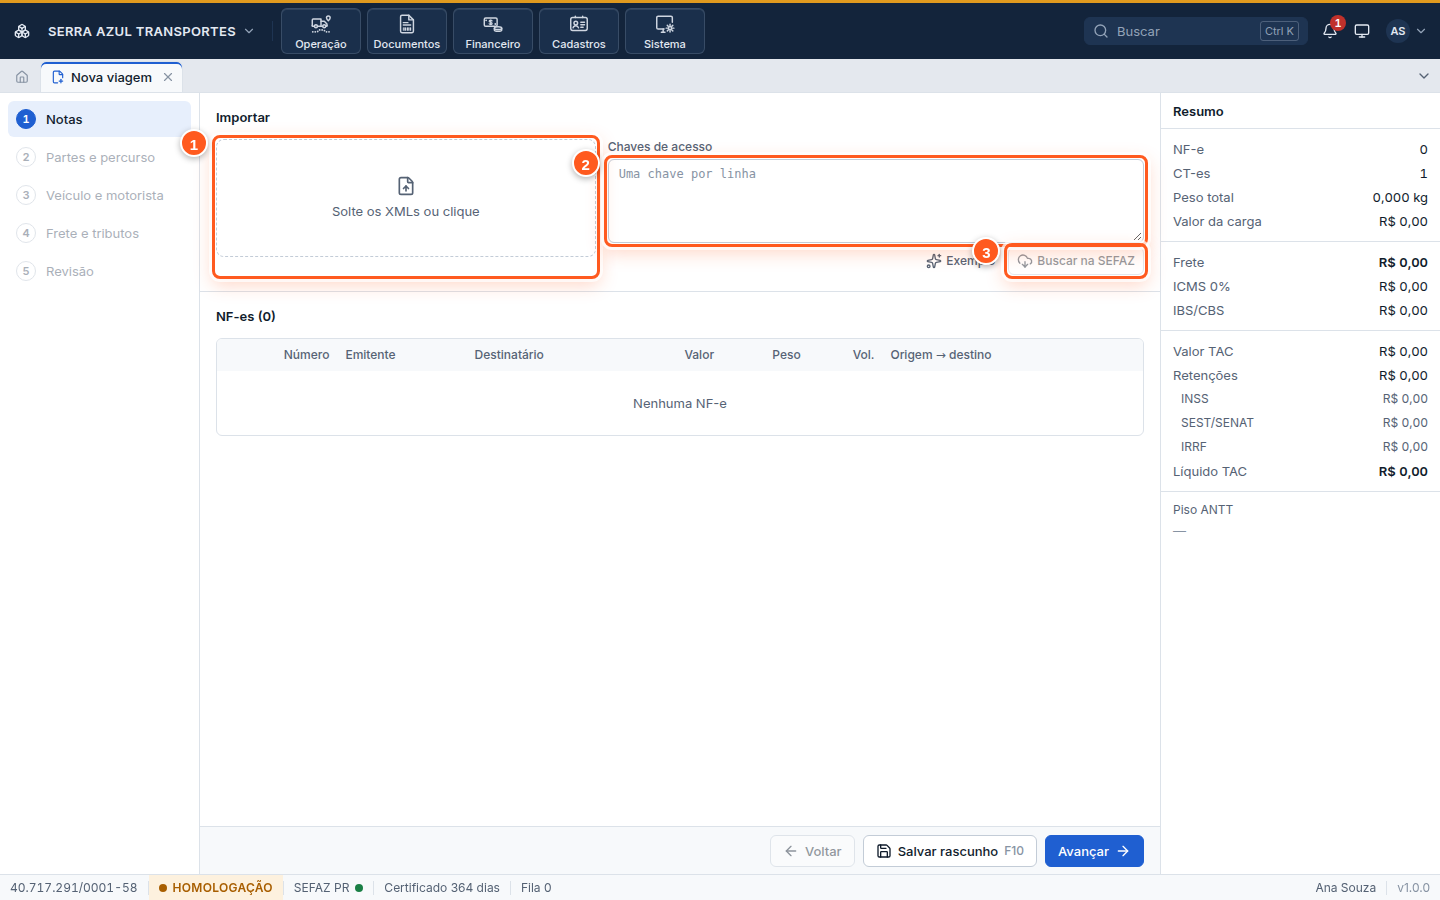Select step 4 Frete e tributos

click(99, 233)
